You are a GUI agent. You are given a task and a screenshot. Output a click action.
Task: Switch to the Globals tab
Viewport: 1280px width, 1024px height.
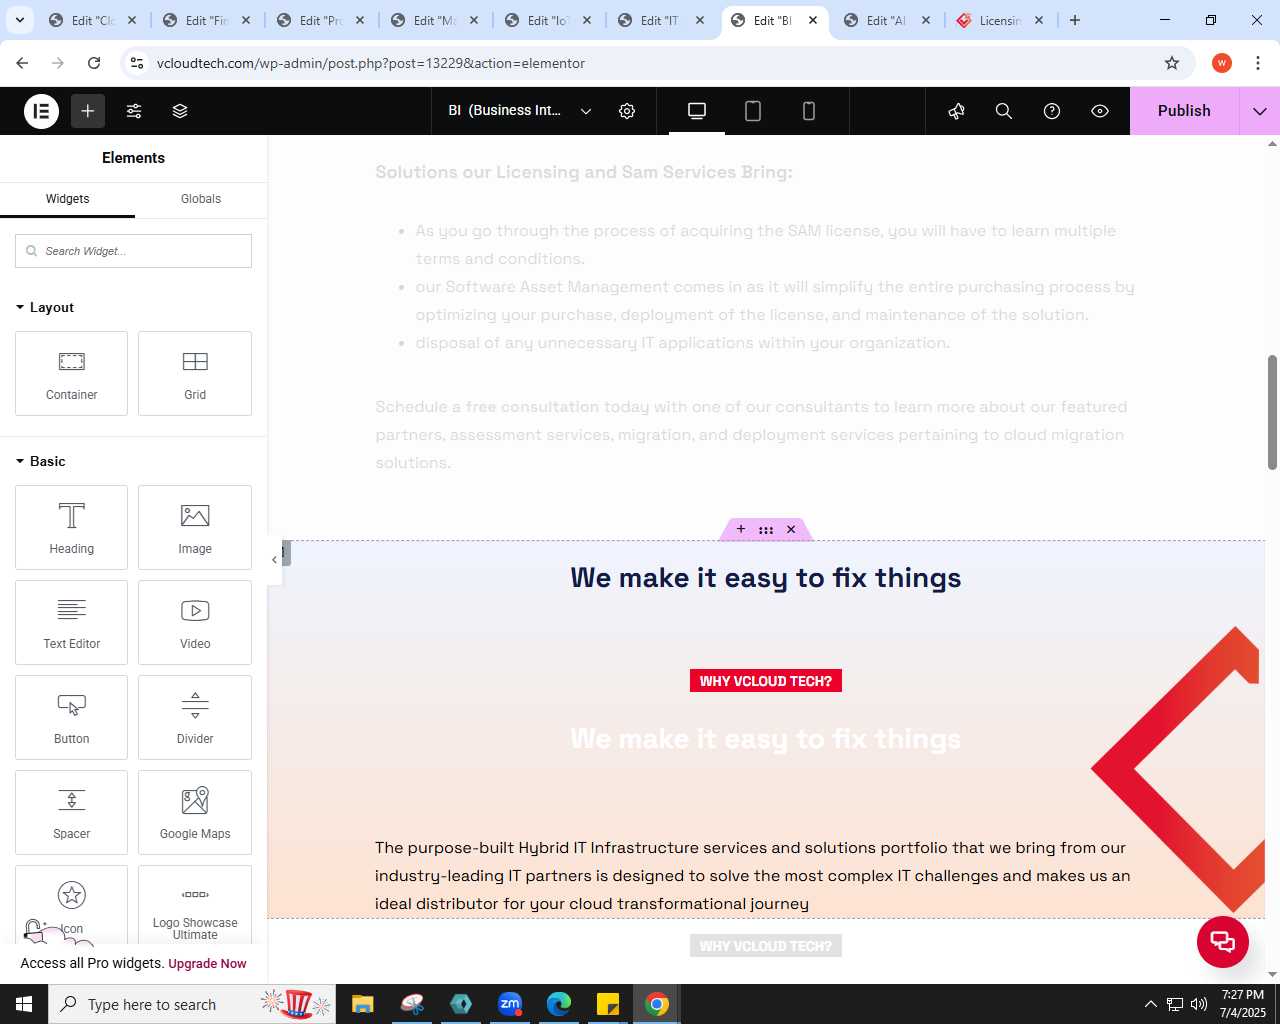coord(201,199)
